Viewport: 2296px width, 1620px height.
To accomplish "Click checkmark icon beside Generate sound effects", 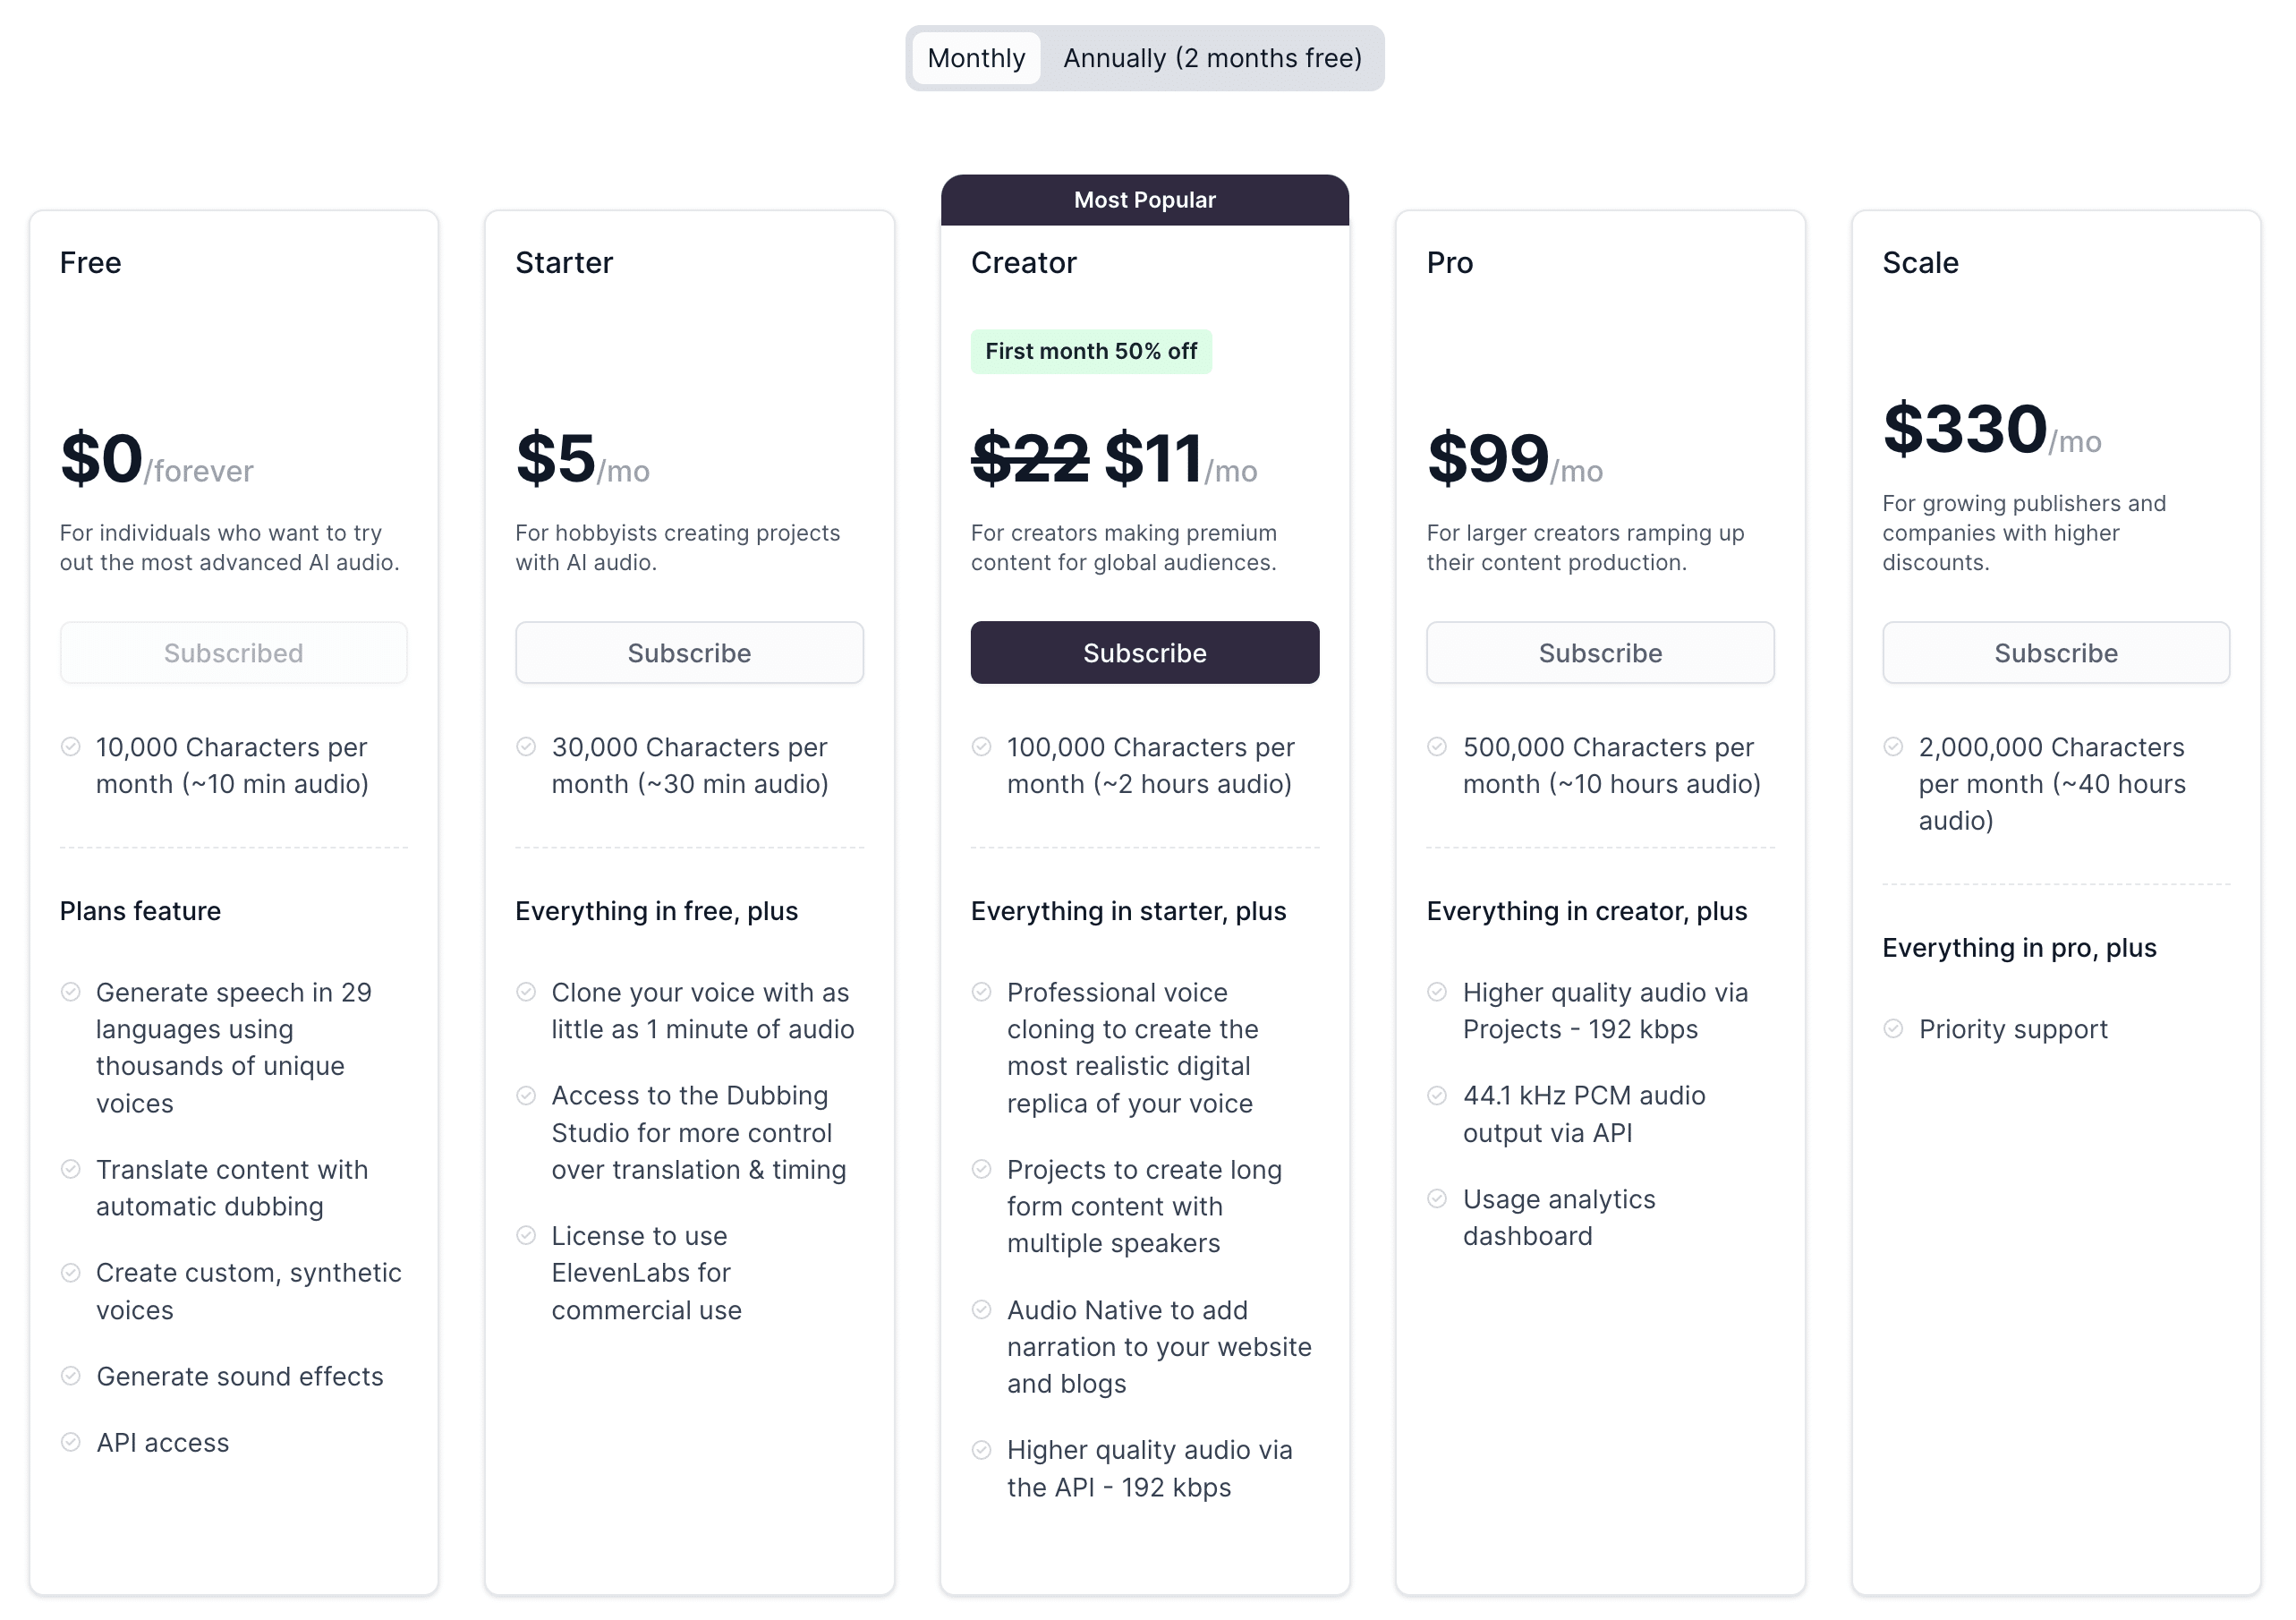I will click(x=70, y=1376).
